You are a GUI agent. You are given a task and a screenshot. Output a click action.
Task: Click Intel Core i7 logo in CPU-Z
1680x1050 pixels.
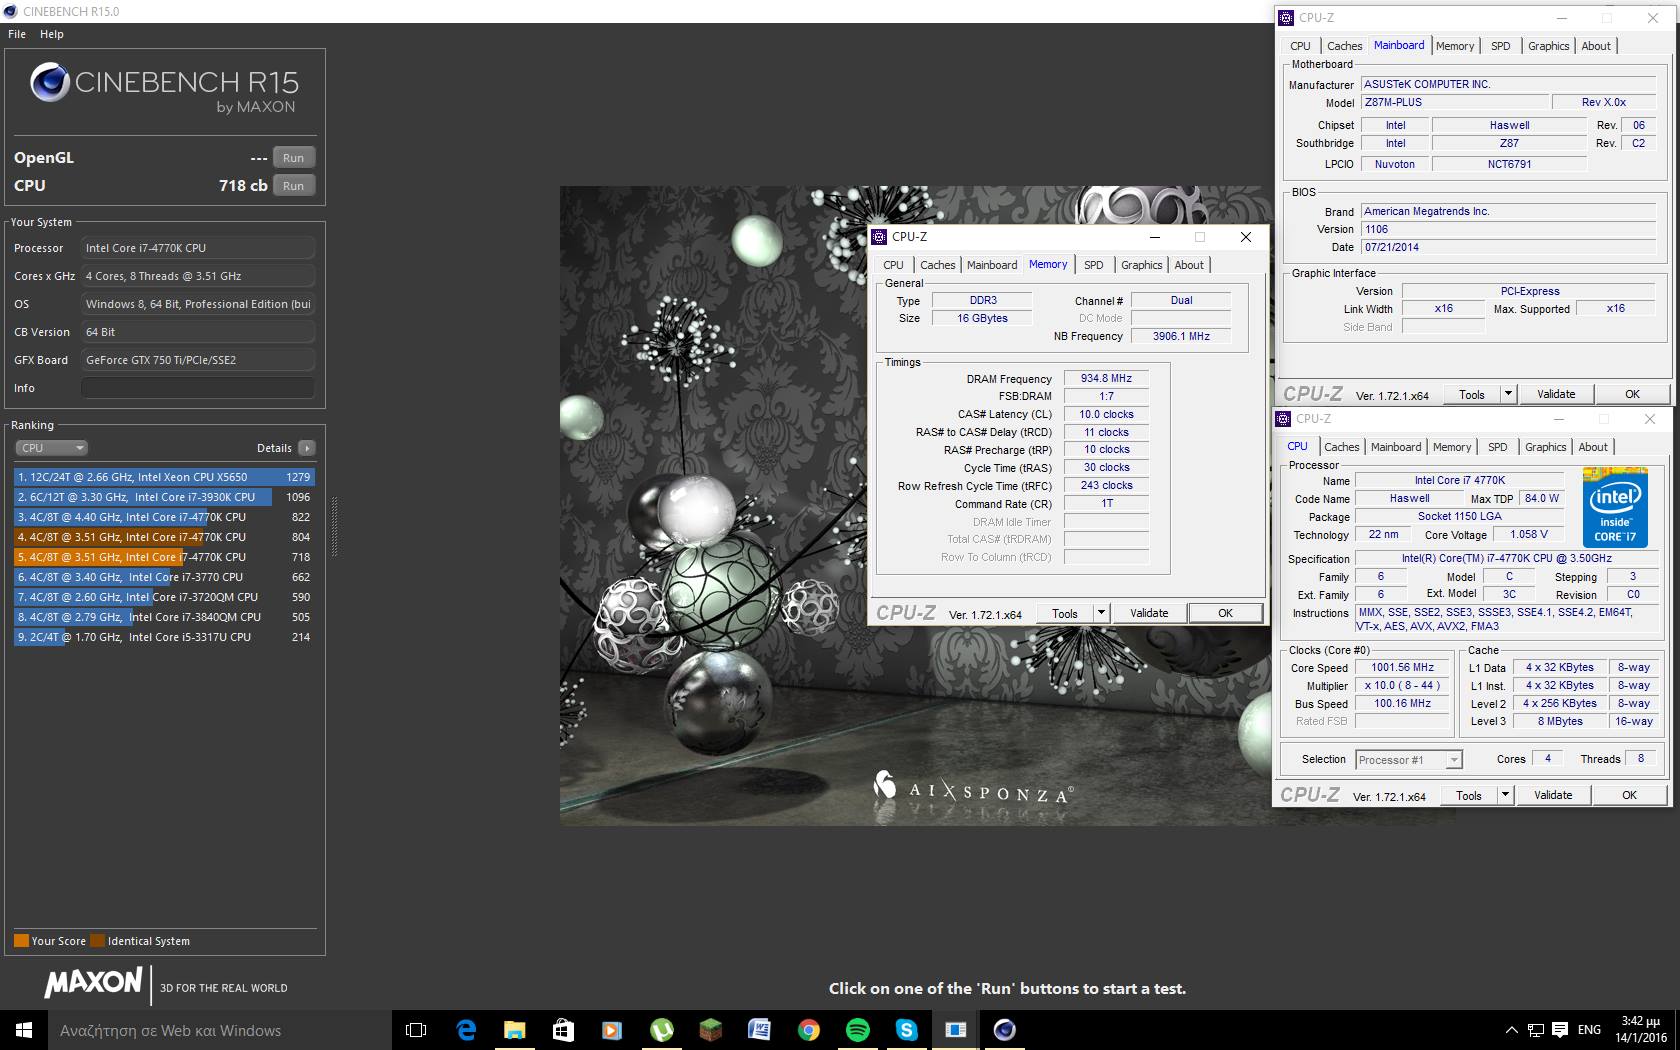point(1615,507)
